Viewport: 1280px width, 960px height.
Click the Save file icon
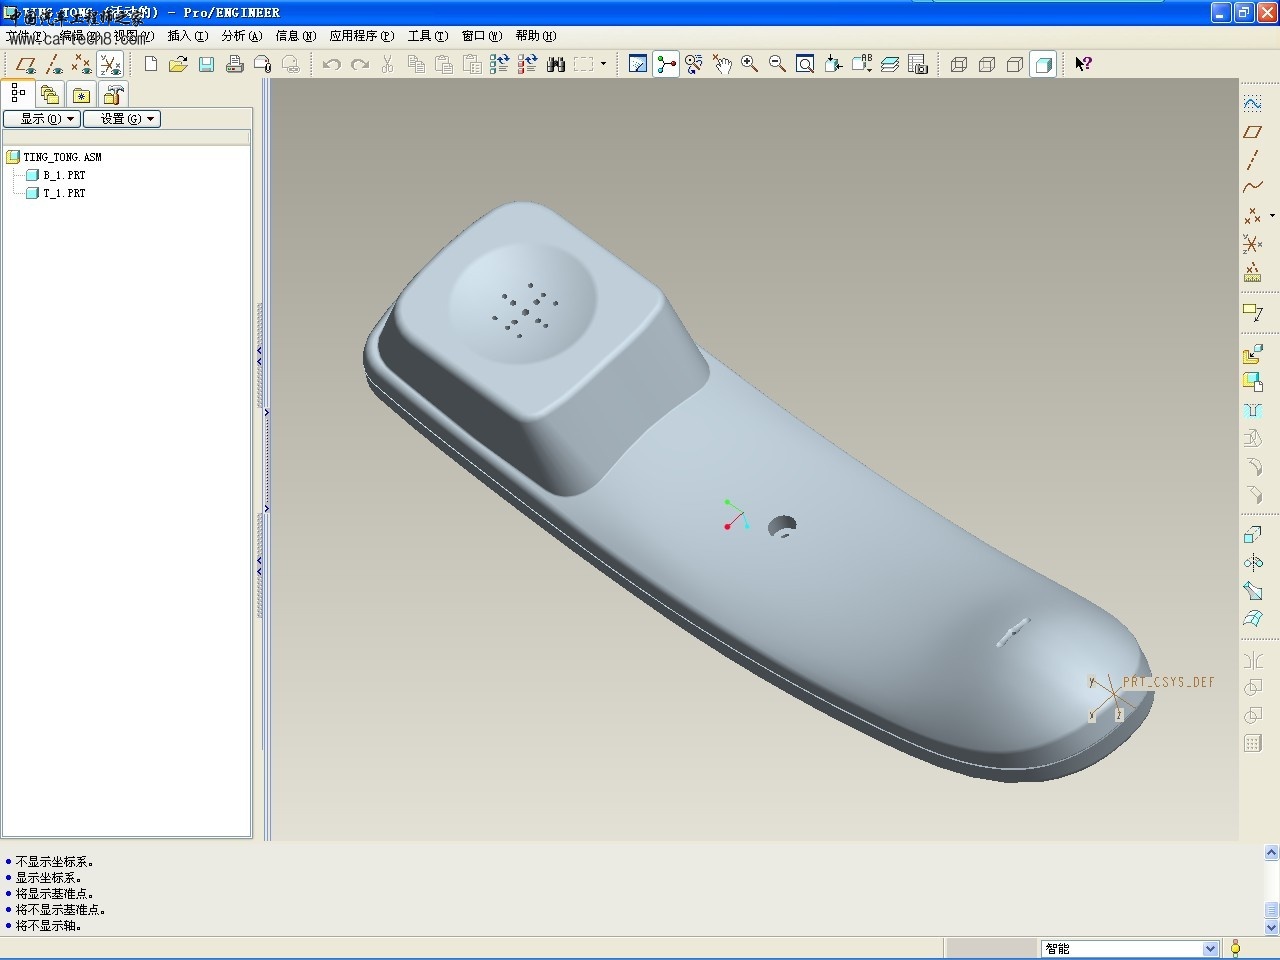[206, 64]
